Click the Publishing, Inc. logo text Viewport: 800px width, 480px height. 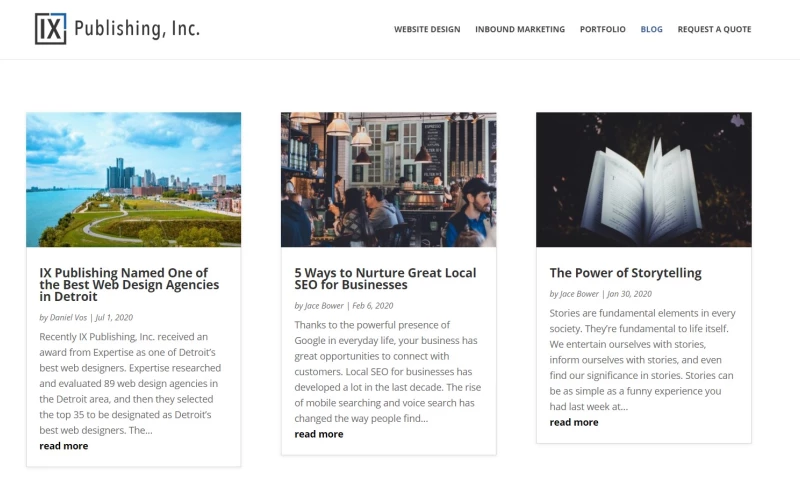point(137,29)
